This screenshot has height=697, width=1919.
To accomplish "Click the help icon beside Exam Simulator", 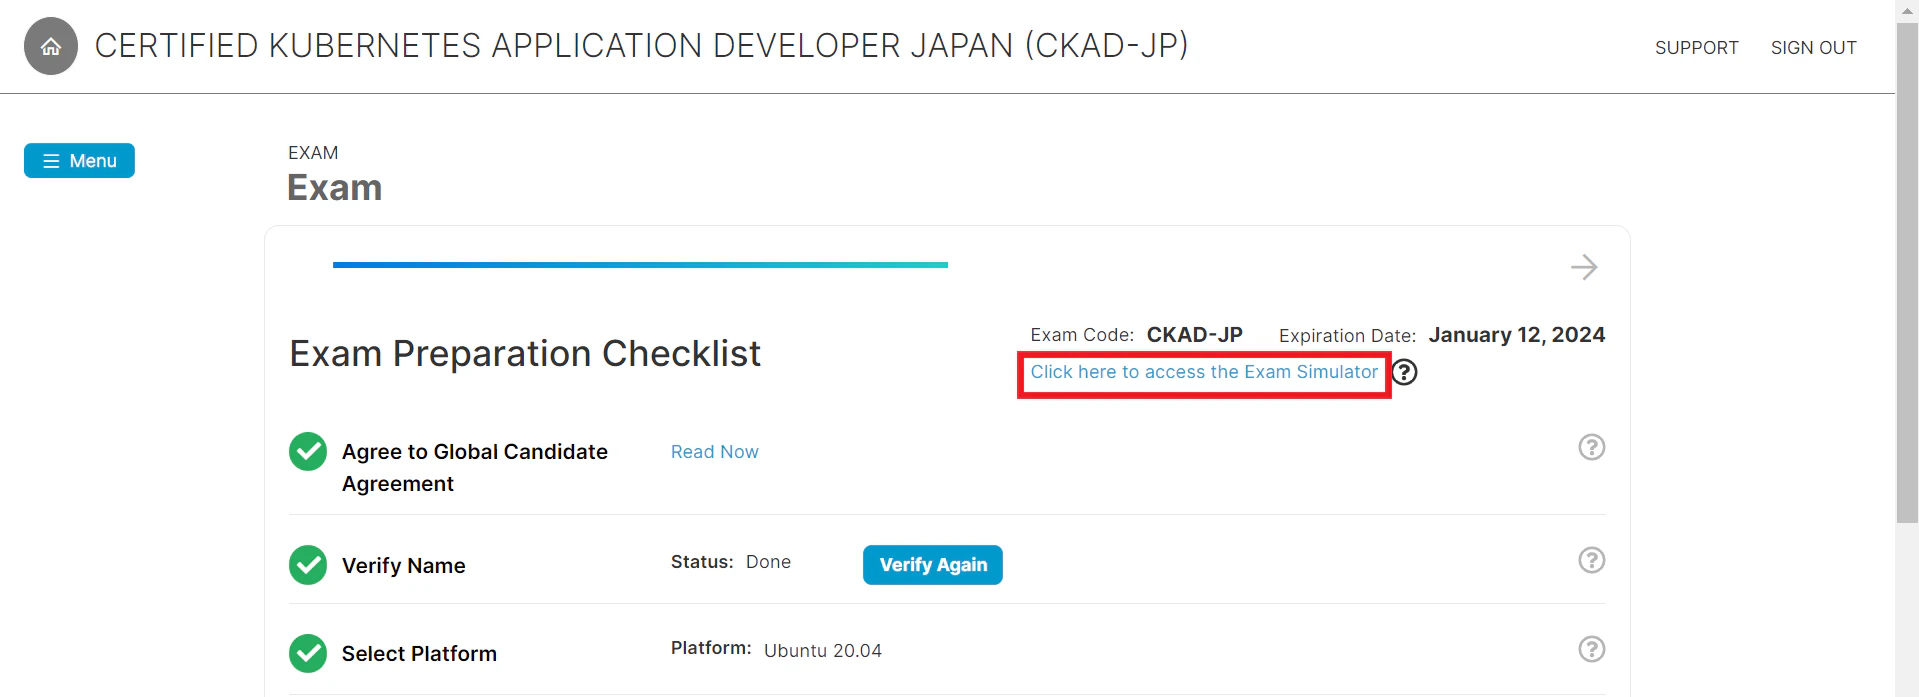I will [x=1405, y=372].
